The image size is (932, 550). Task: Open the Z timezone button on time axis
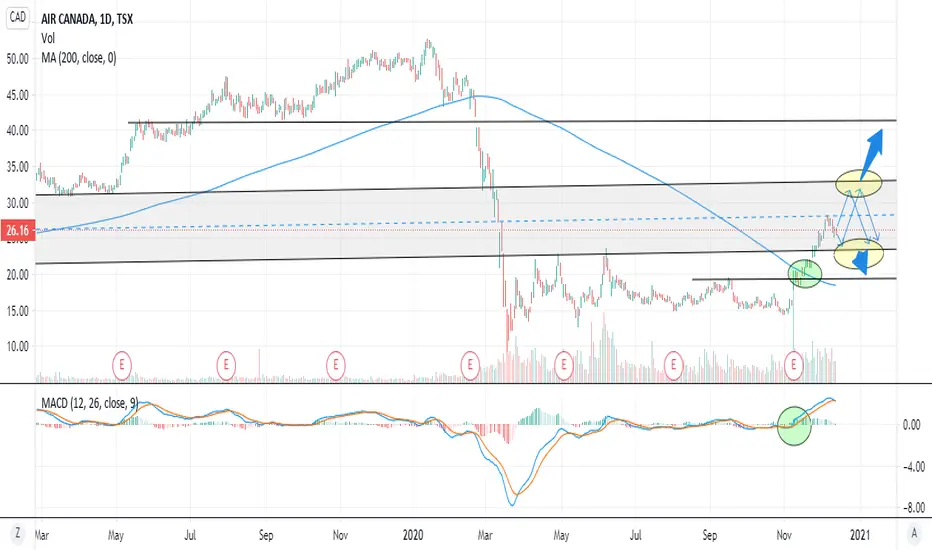pyautogui.click(x=17, y=533)
